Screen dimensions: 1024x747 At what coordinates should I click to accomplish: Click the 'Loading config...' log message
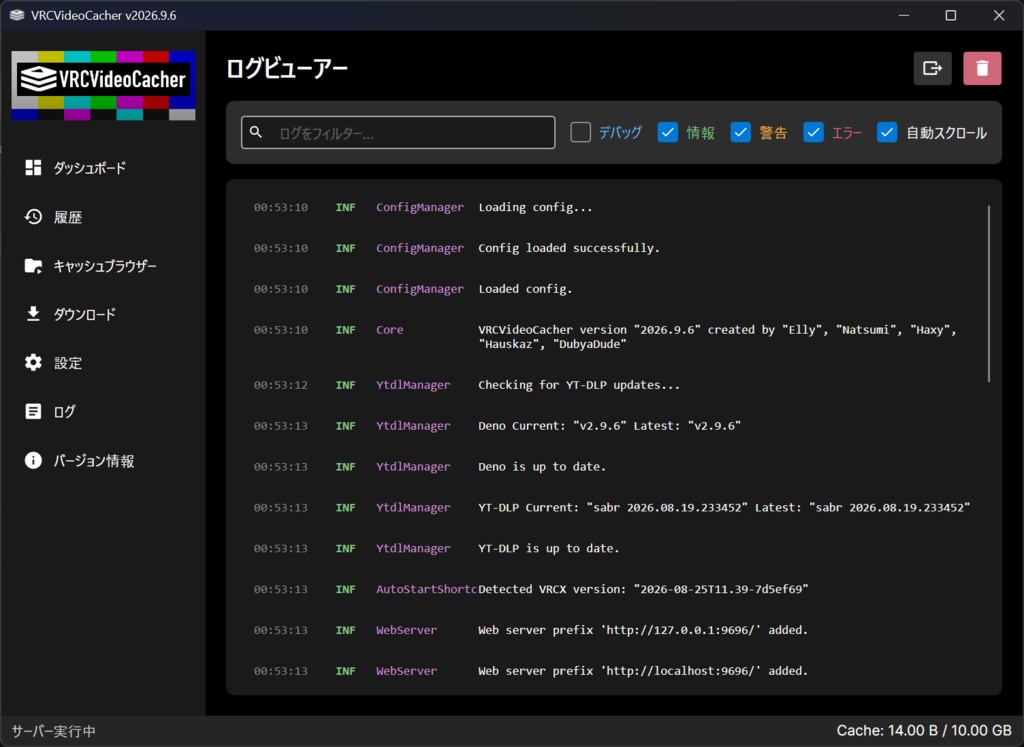point(535,207)
